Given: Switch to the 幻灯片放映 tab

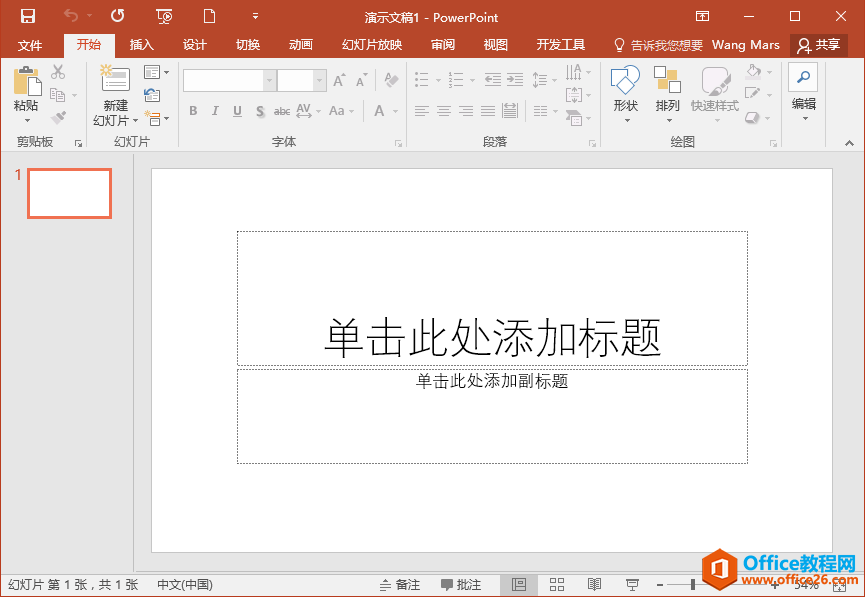Looking at the screenshot, I should [372, 45].
